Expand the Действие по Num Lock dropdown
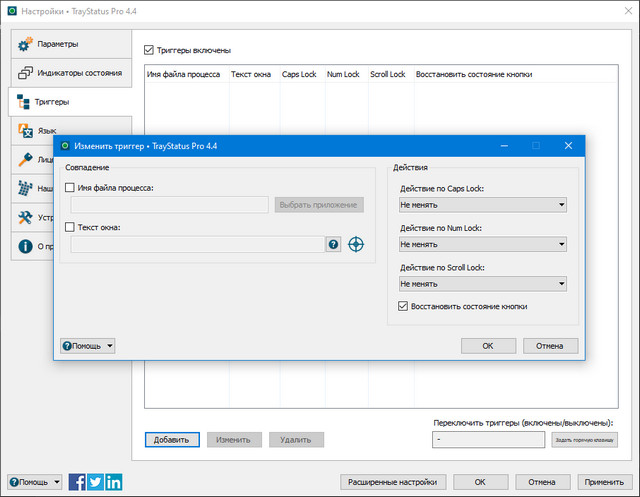640x497 pixels. point(482,243)
